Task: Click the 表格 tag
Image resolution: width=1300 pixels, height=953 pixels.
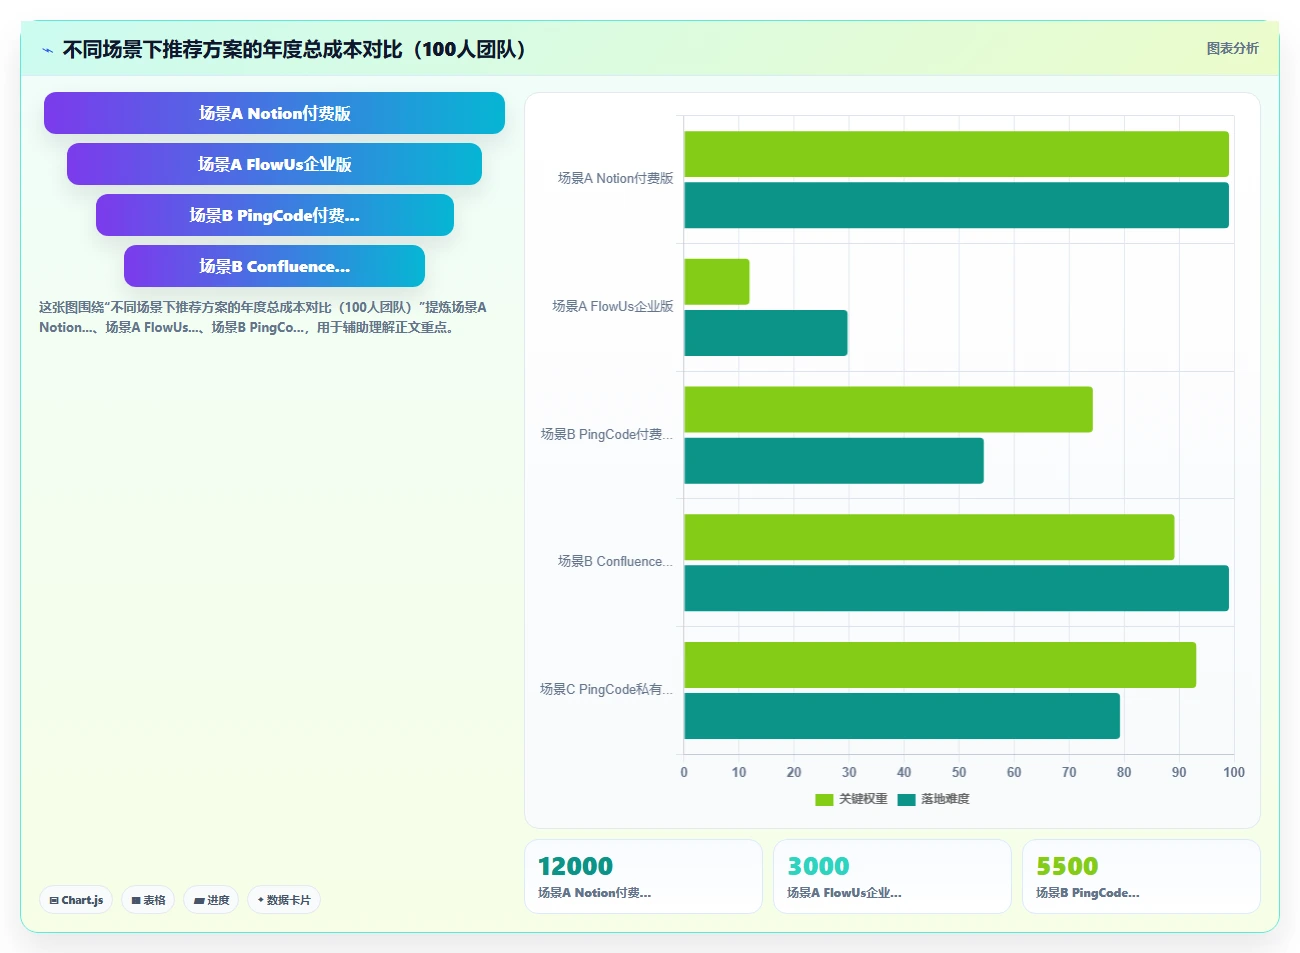Action: [148, 900]
